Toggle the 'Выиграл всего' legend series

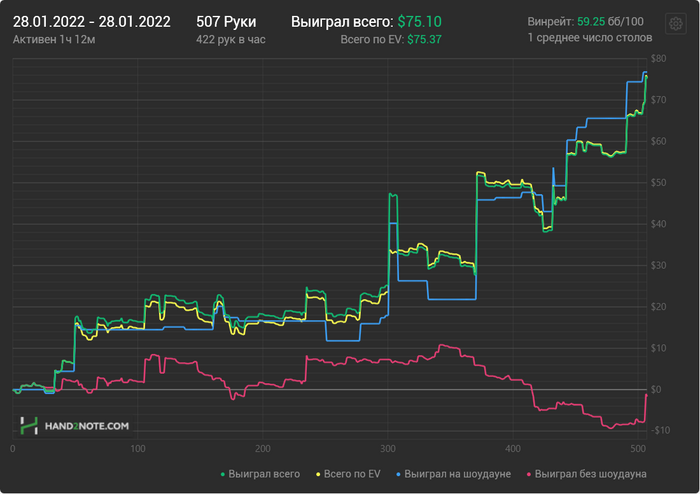(260, 474)
